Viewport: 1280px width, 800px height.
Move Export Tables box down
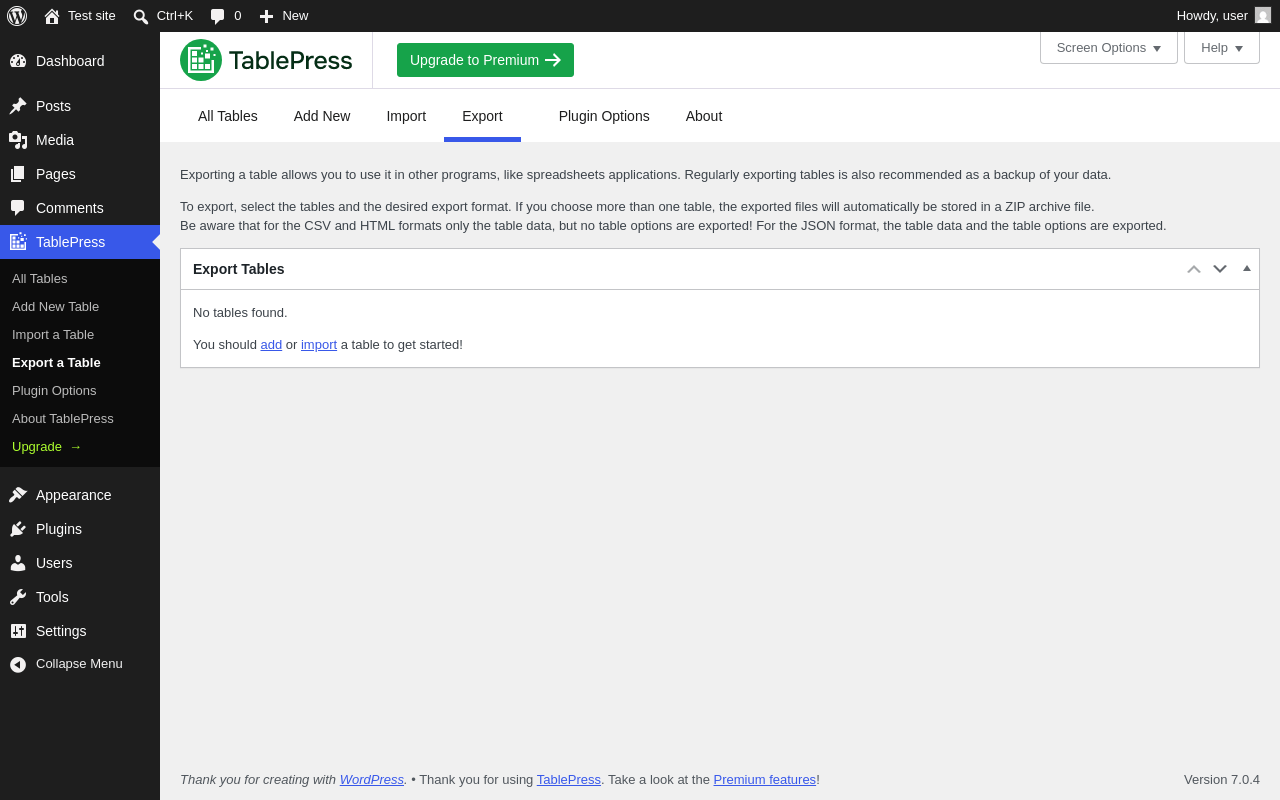point(1220,269)
